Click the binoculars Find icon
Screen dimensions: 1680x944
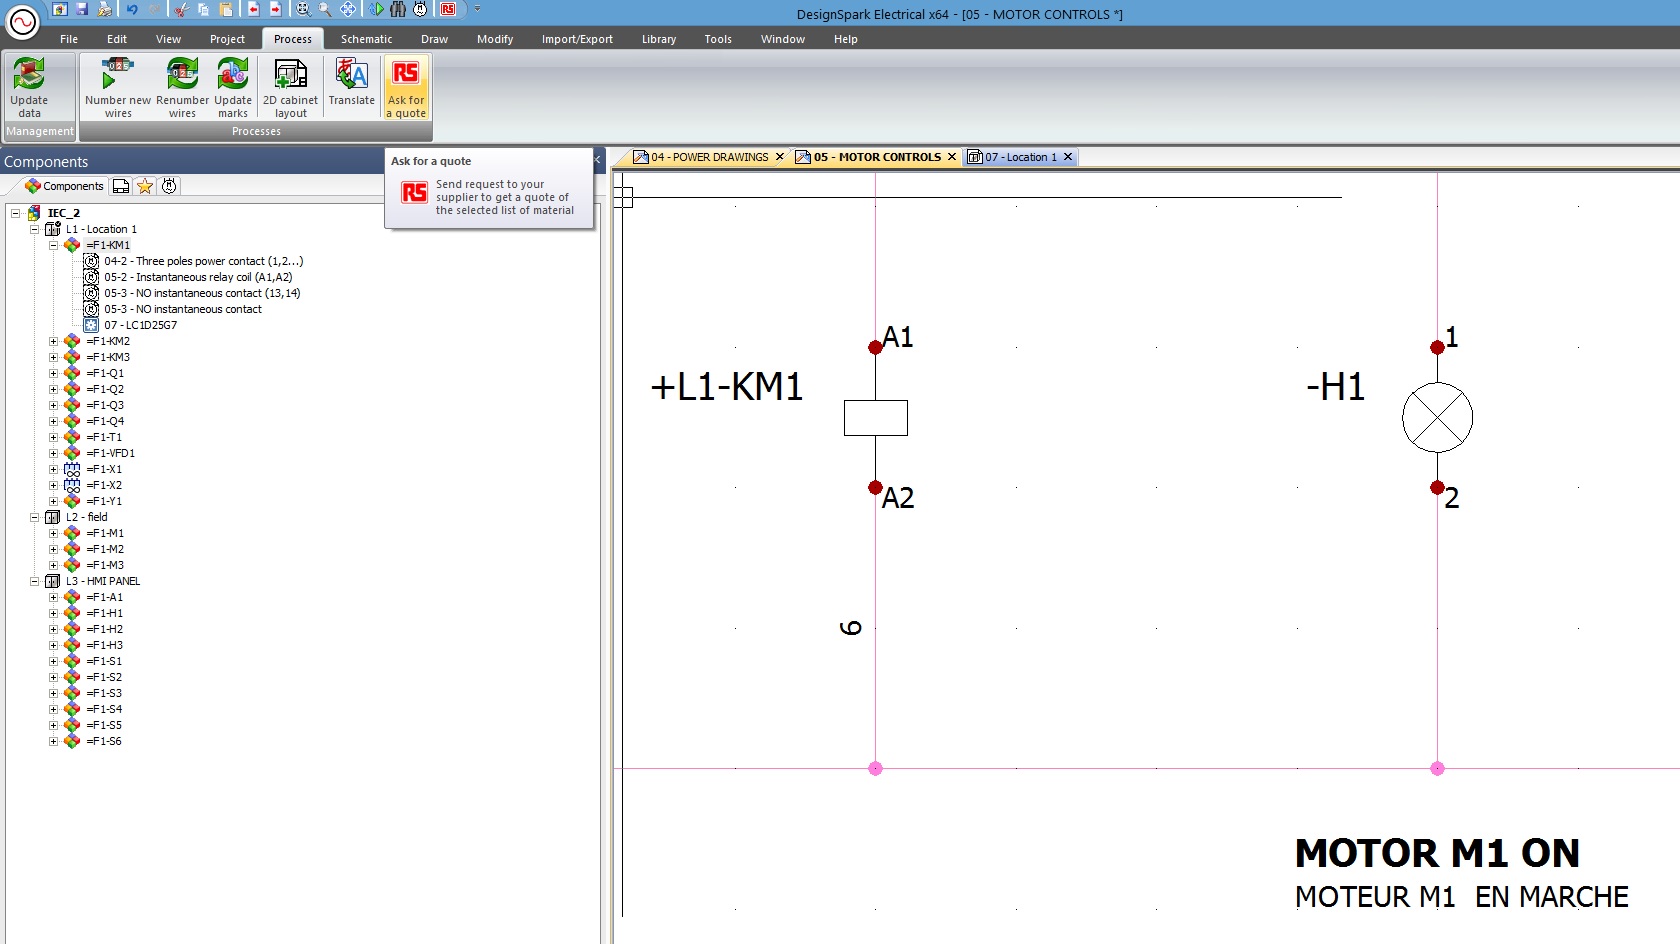(x=398, y=9)
